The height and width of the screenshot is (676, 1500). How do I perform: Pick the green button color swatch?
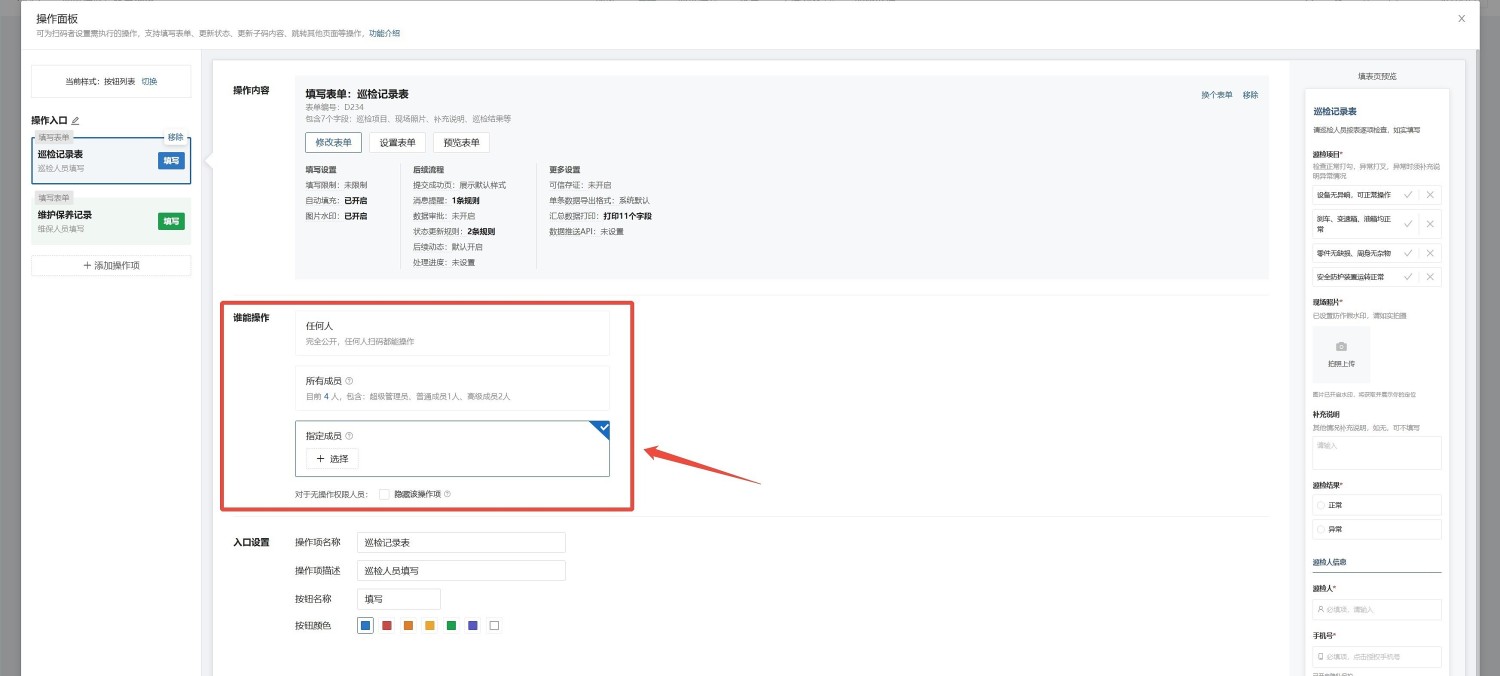(451, 626)
